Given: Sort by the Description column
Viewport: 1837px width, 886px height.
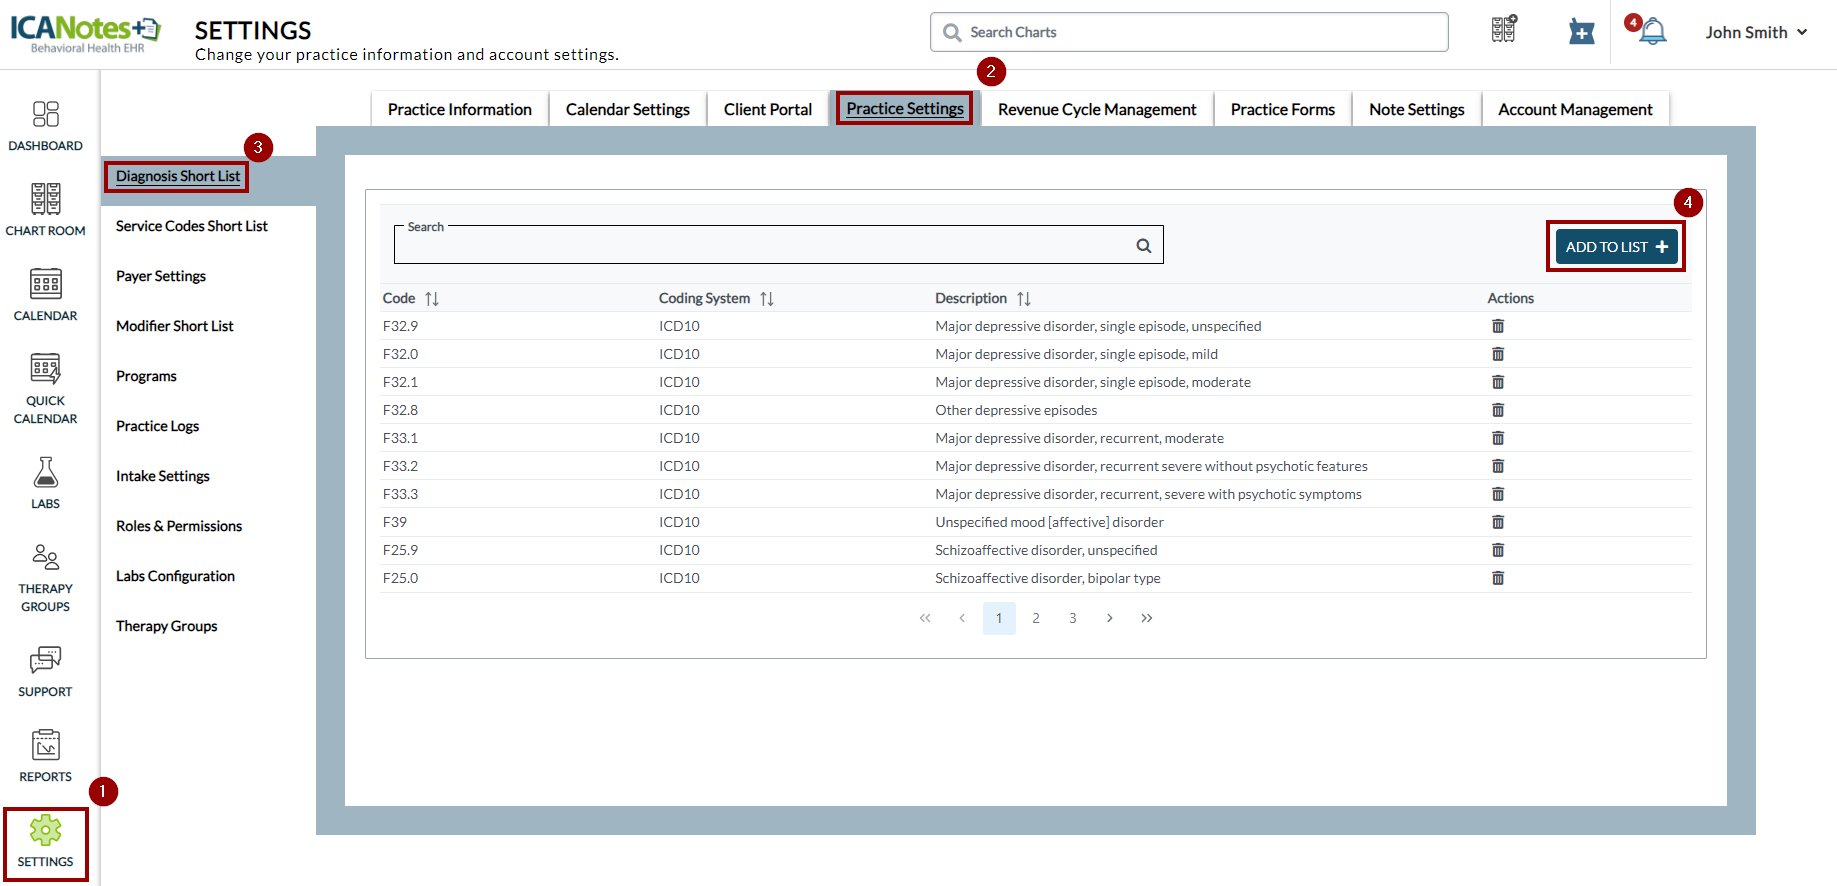Looking at the screenshot, I should (1023, 299).
